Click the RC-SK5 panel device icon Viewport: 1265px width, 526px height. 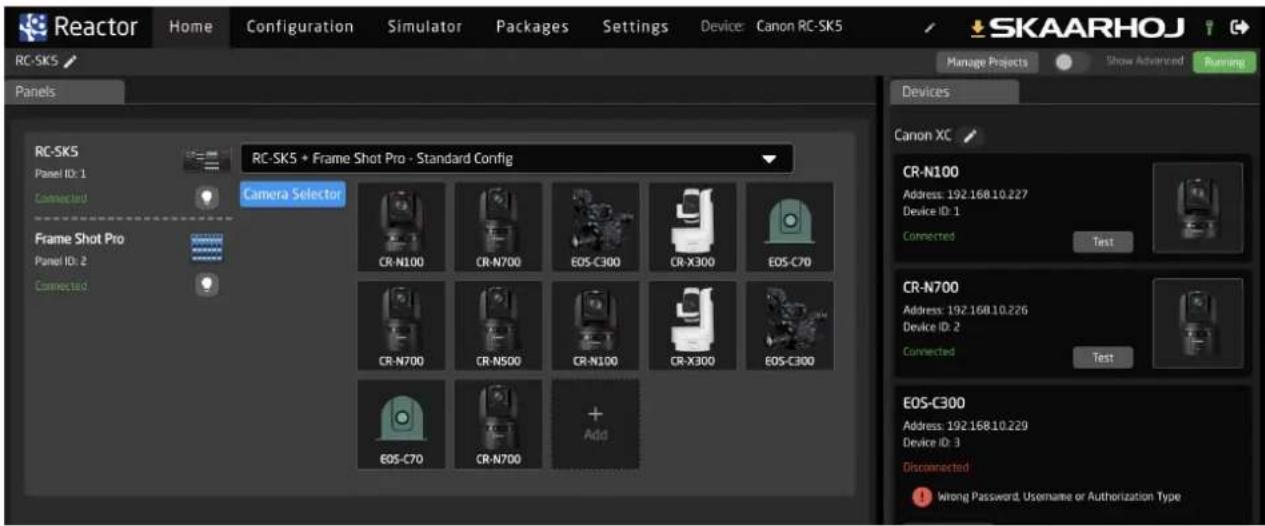(206, 158)
